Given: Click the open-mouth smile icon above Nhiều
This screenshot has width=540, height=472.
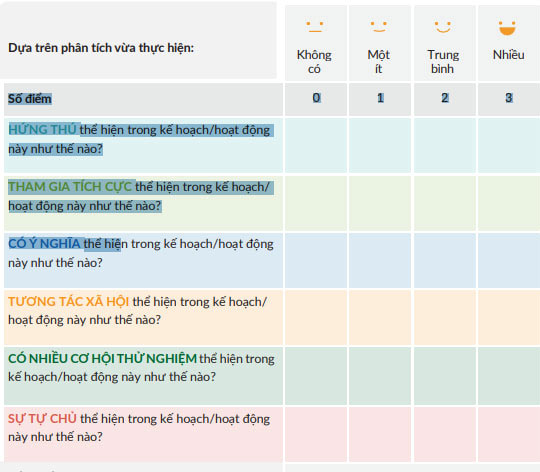Looking at the screenshot, I should (507, 28).
